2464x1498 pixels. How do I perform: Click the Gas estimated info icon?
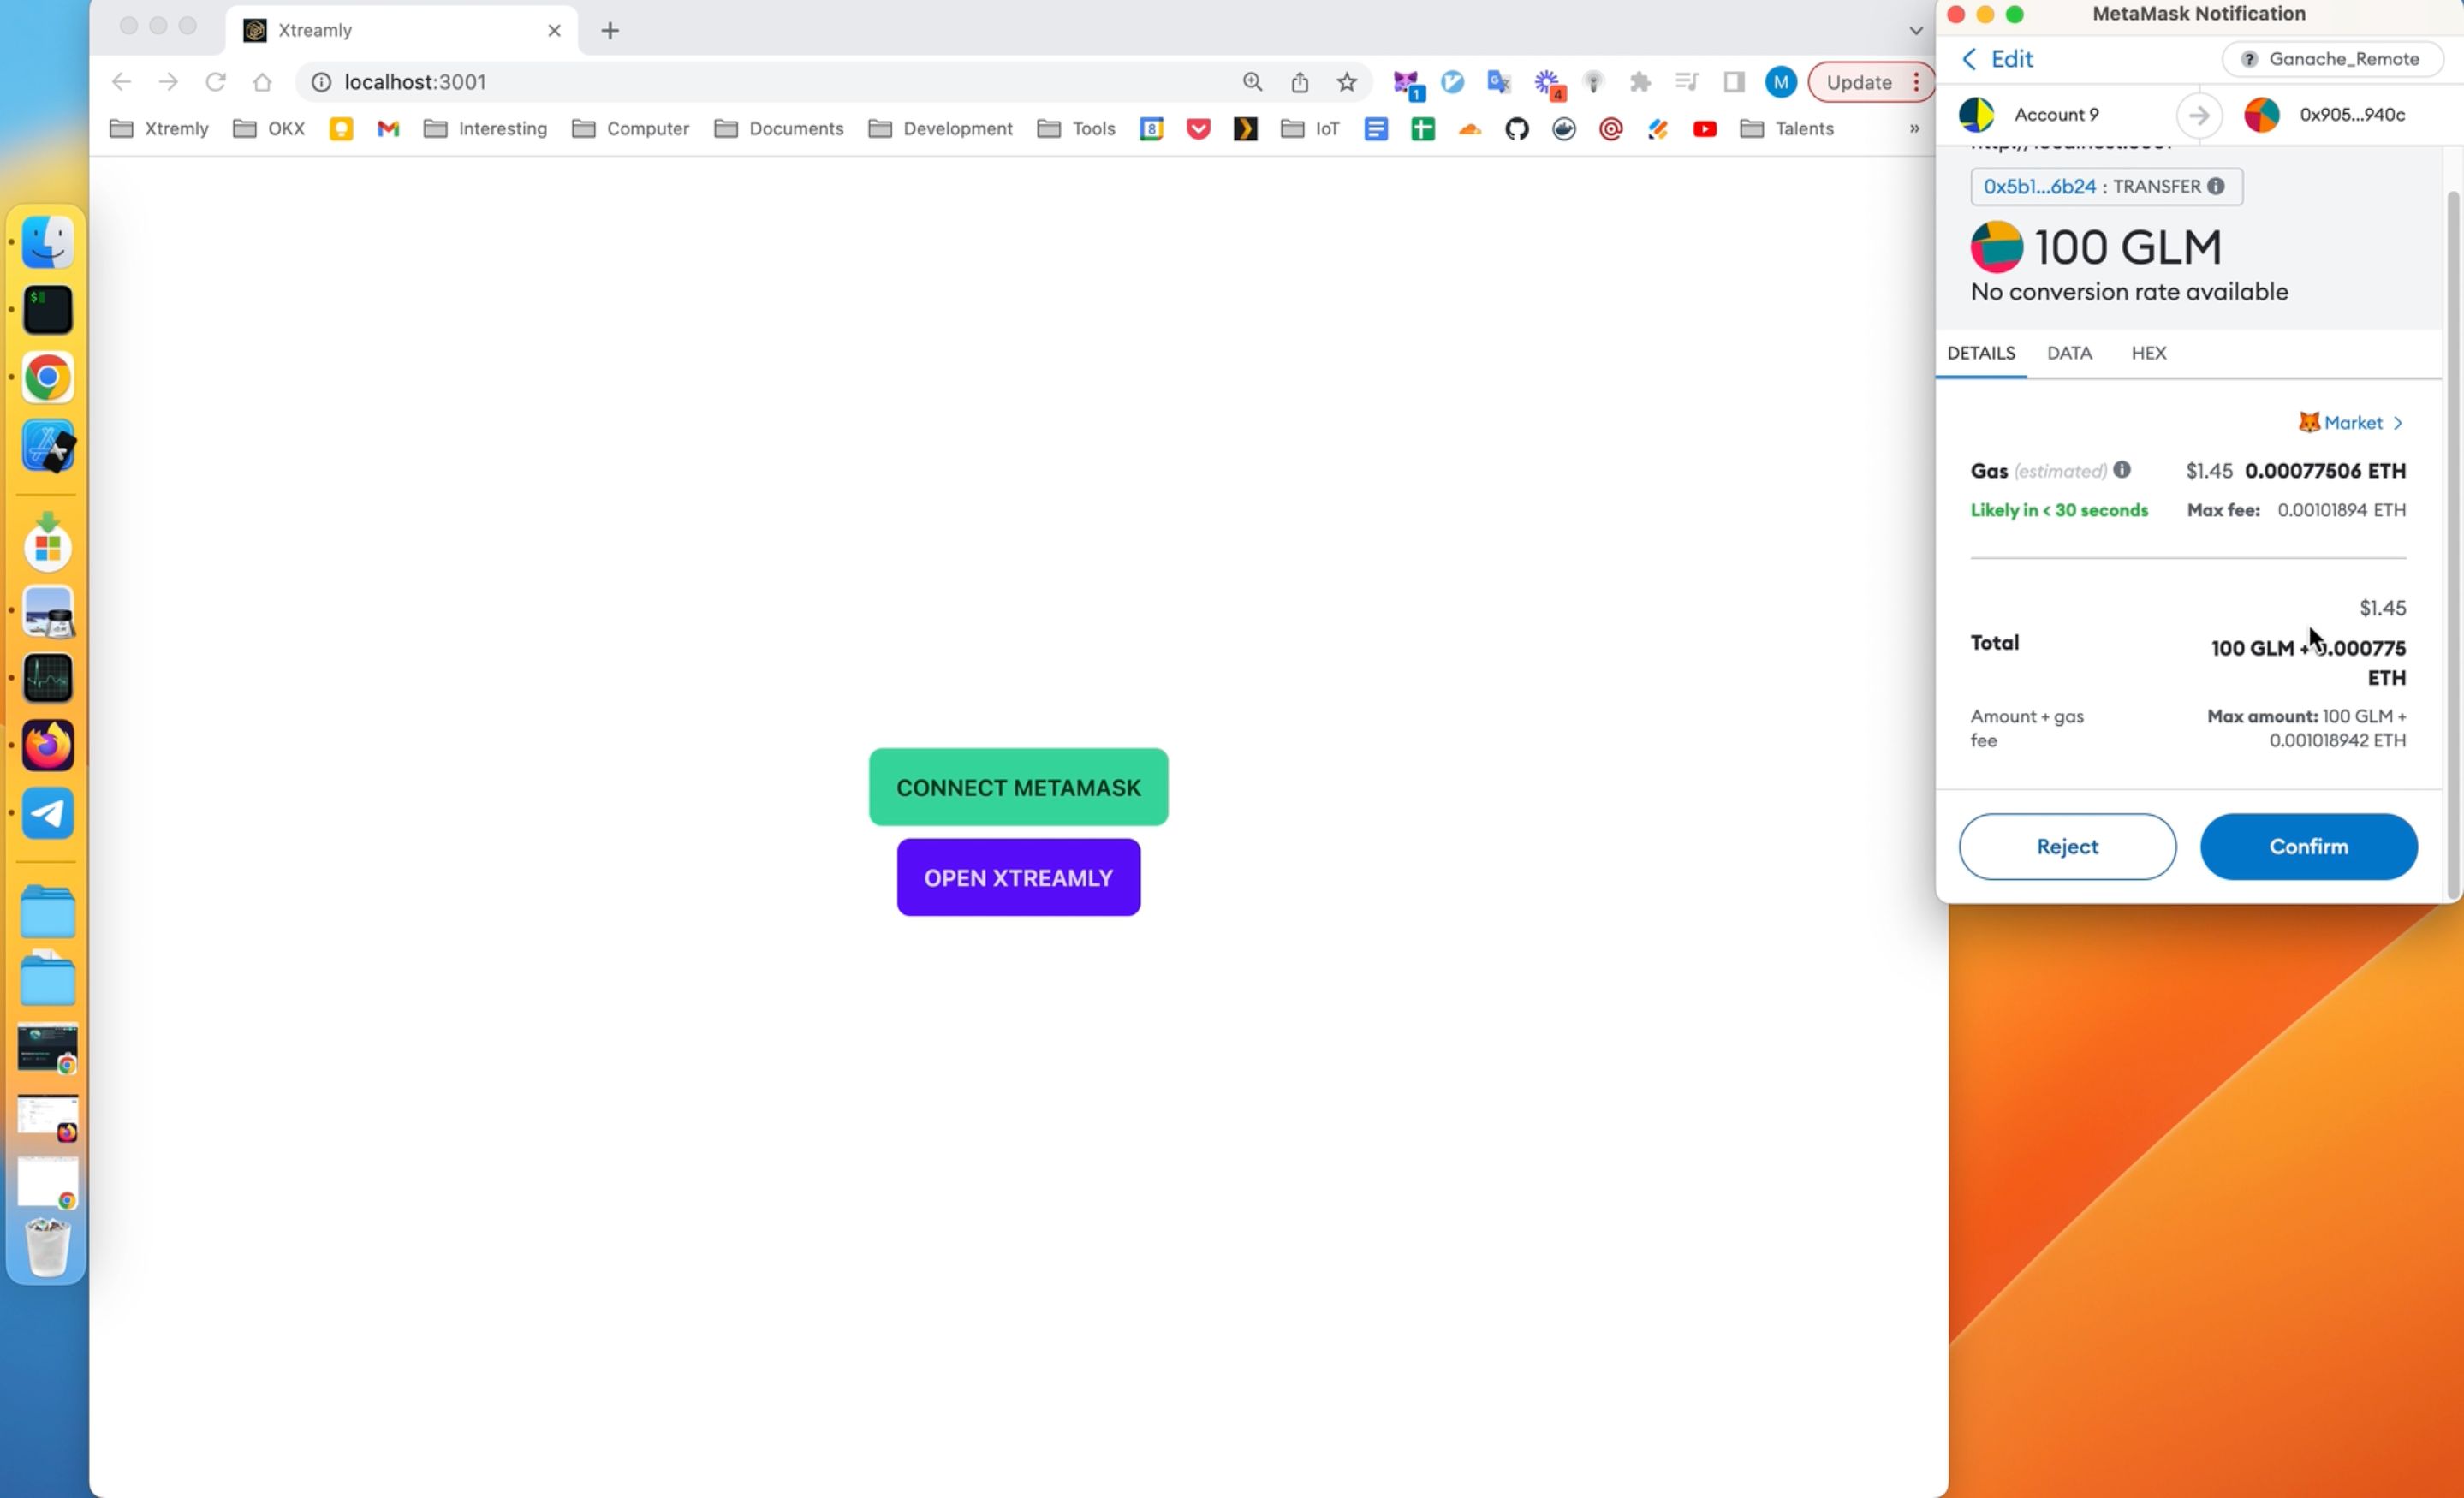tap(2121, 469)
